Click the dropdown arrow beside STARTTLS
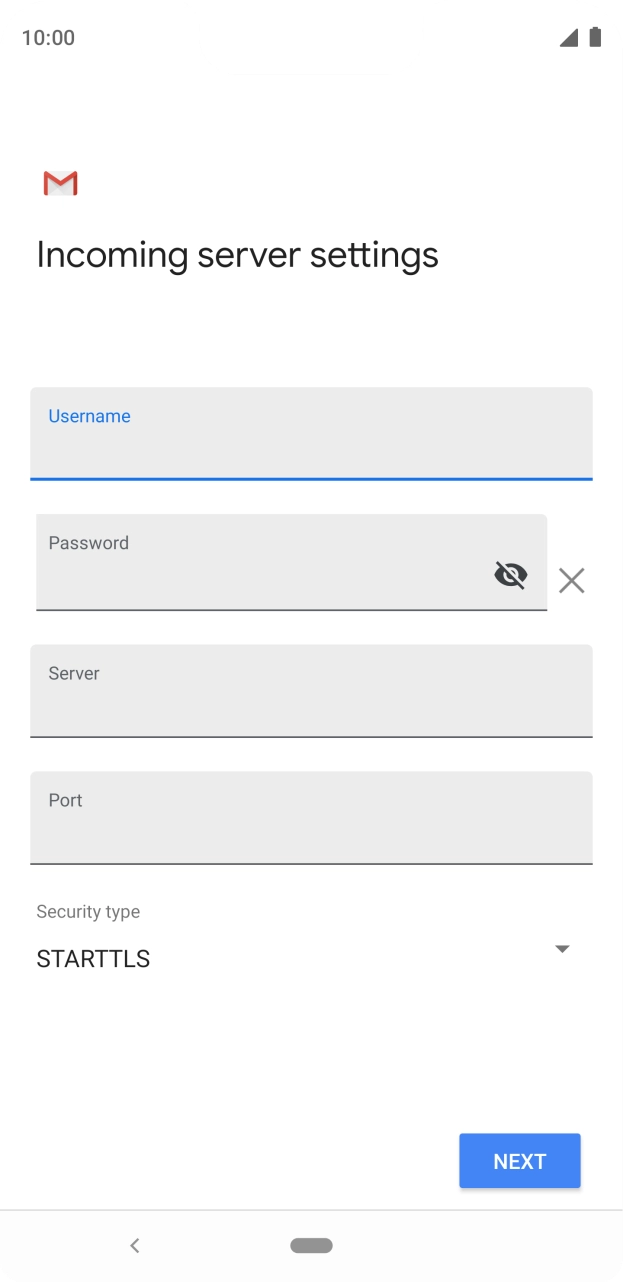This screenshot has width=623, height=1282. coord(562,948)
